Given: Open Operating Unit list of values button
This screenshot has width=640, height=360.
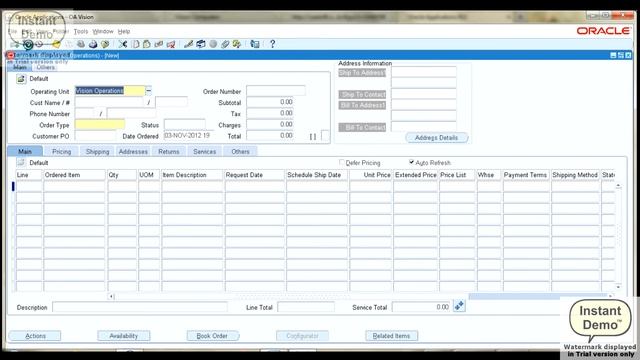Looking at the screenshot, I should (149, 91).
